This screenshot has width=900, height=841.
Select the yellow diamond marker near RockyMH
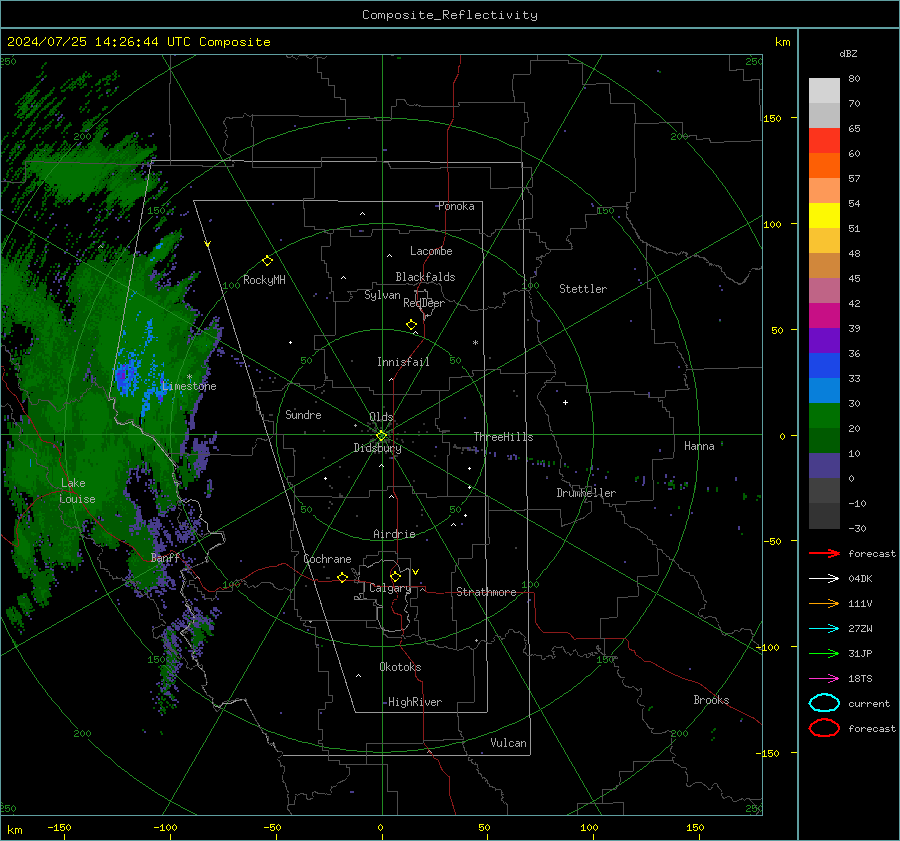coord(267,261)
